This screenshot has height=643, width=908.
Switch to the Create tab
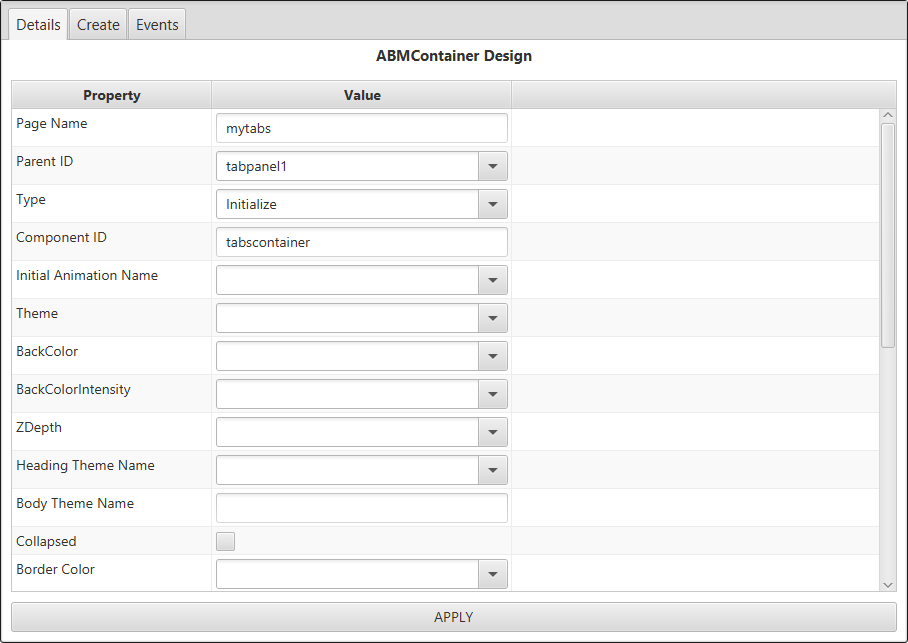point(98,25)
